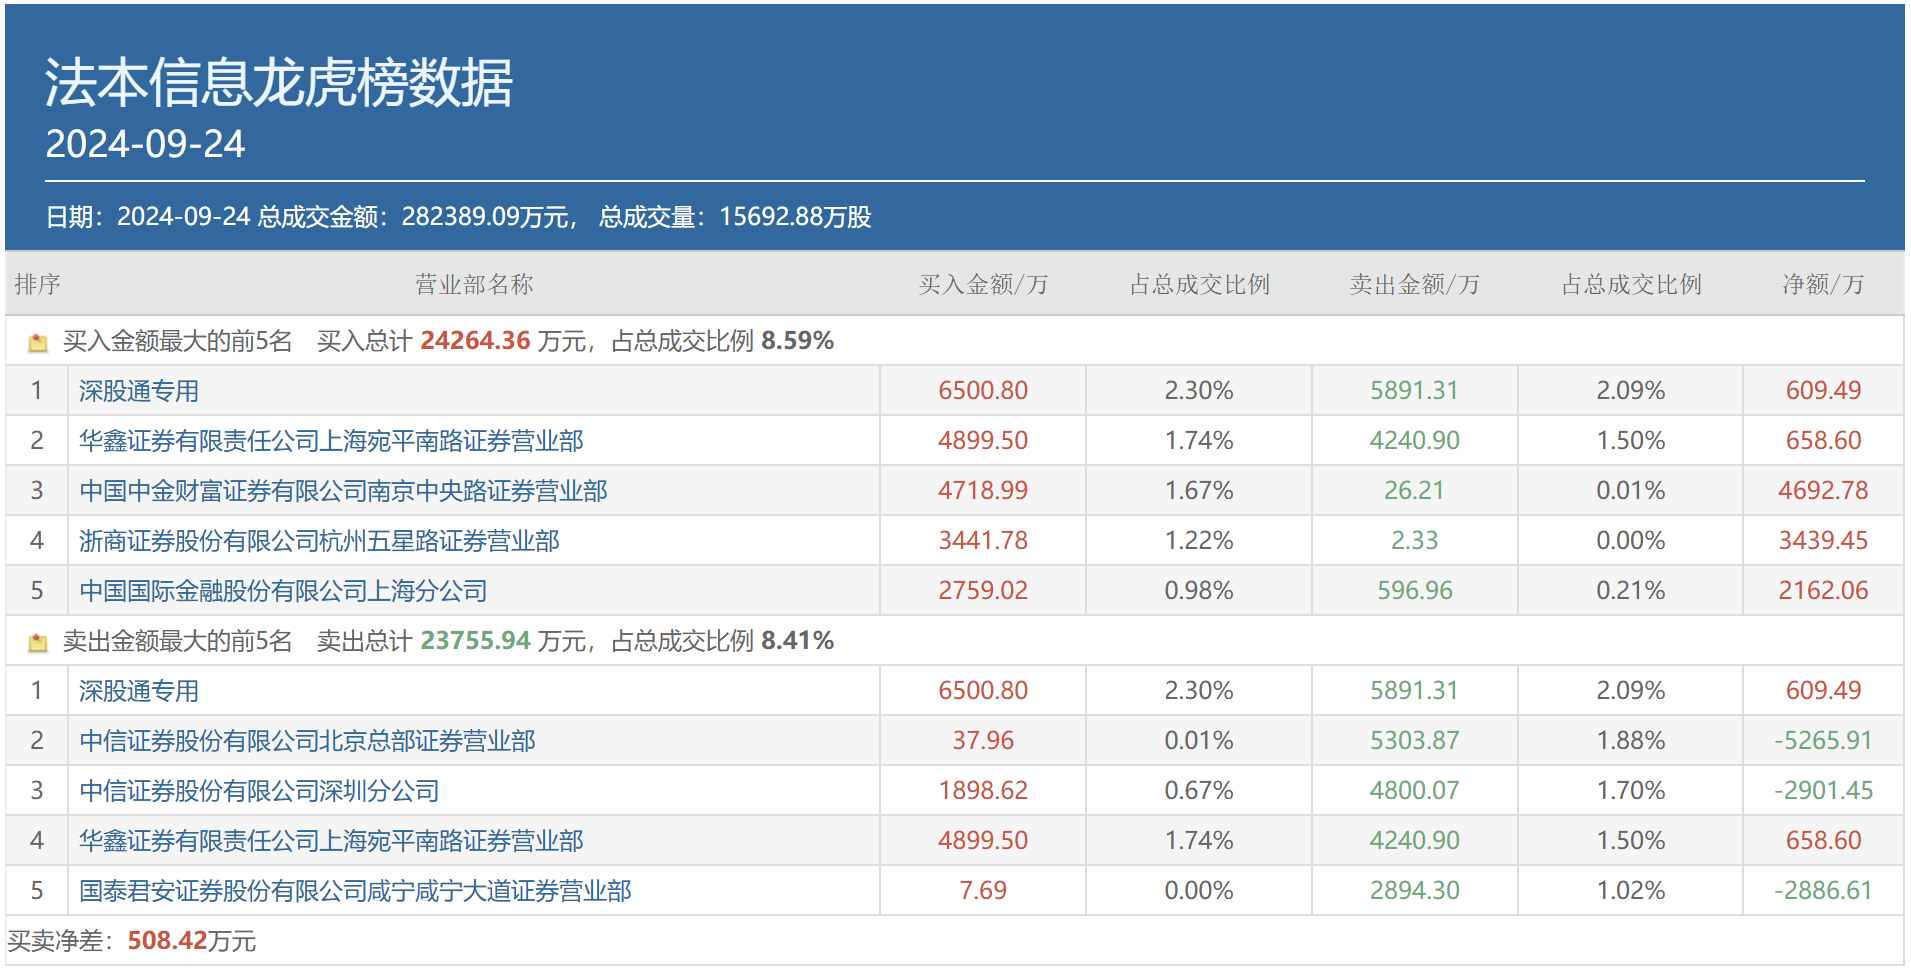Image resolution: width=1911 pixels, height=971 pixels.
Task: Click the net amount 3439.45
Action: click(1823, 541)
